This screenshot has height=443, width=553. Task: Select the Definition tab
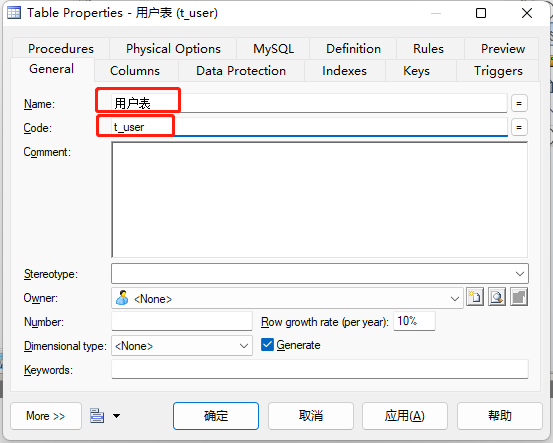(x=353, y=48)
